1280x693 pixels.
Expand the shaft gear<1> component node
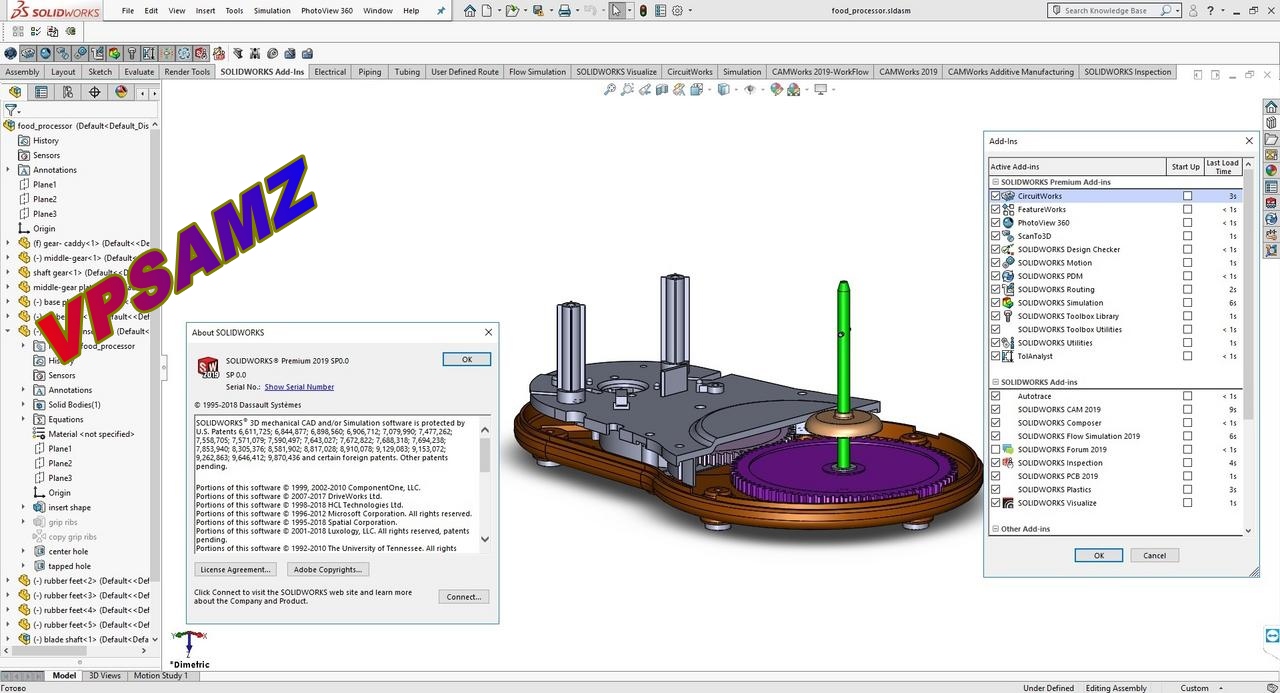tap(9, 272)
